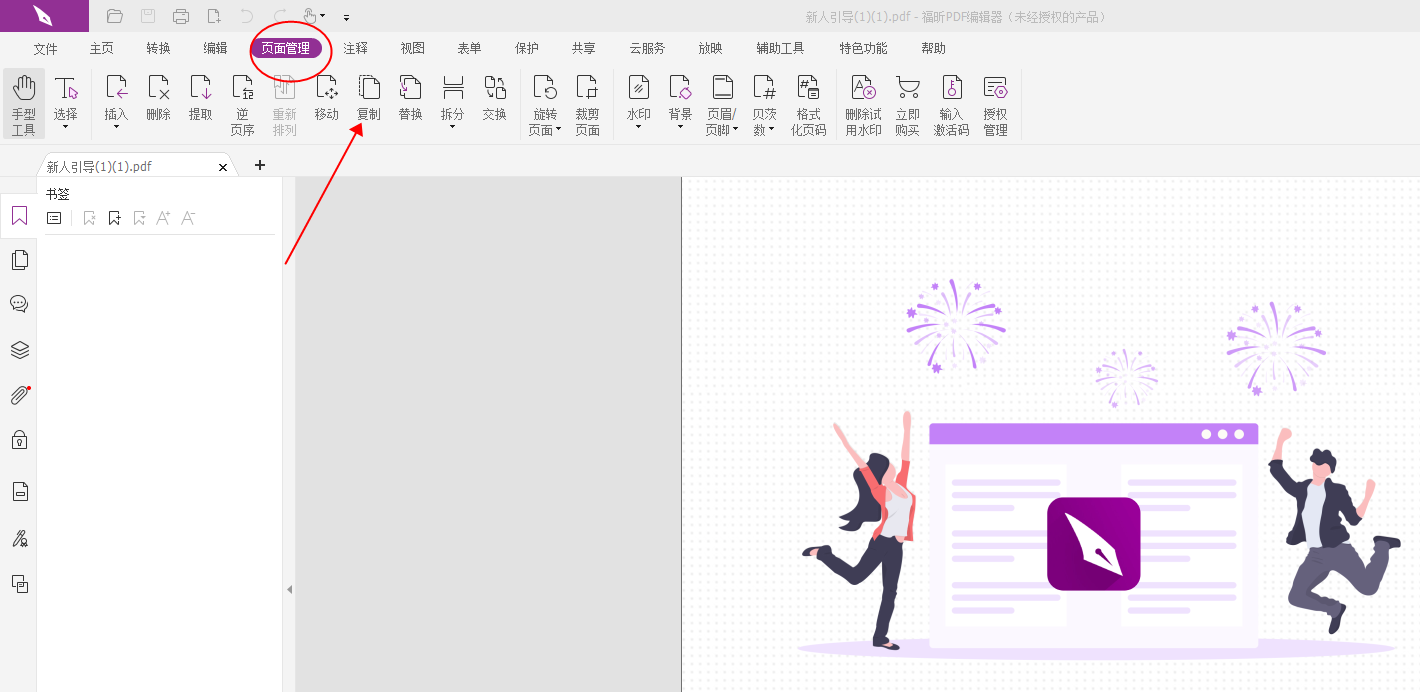Click the 立即购买 buy now button
The width and height of the screenshot is (1420, 692).
907,104
